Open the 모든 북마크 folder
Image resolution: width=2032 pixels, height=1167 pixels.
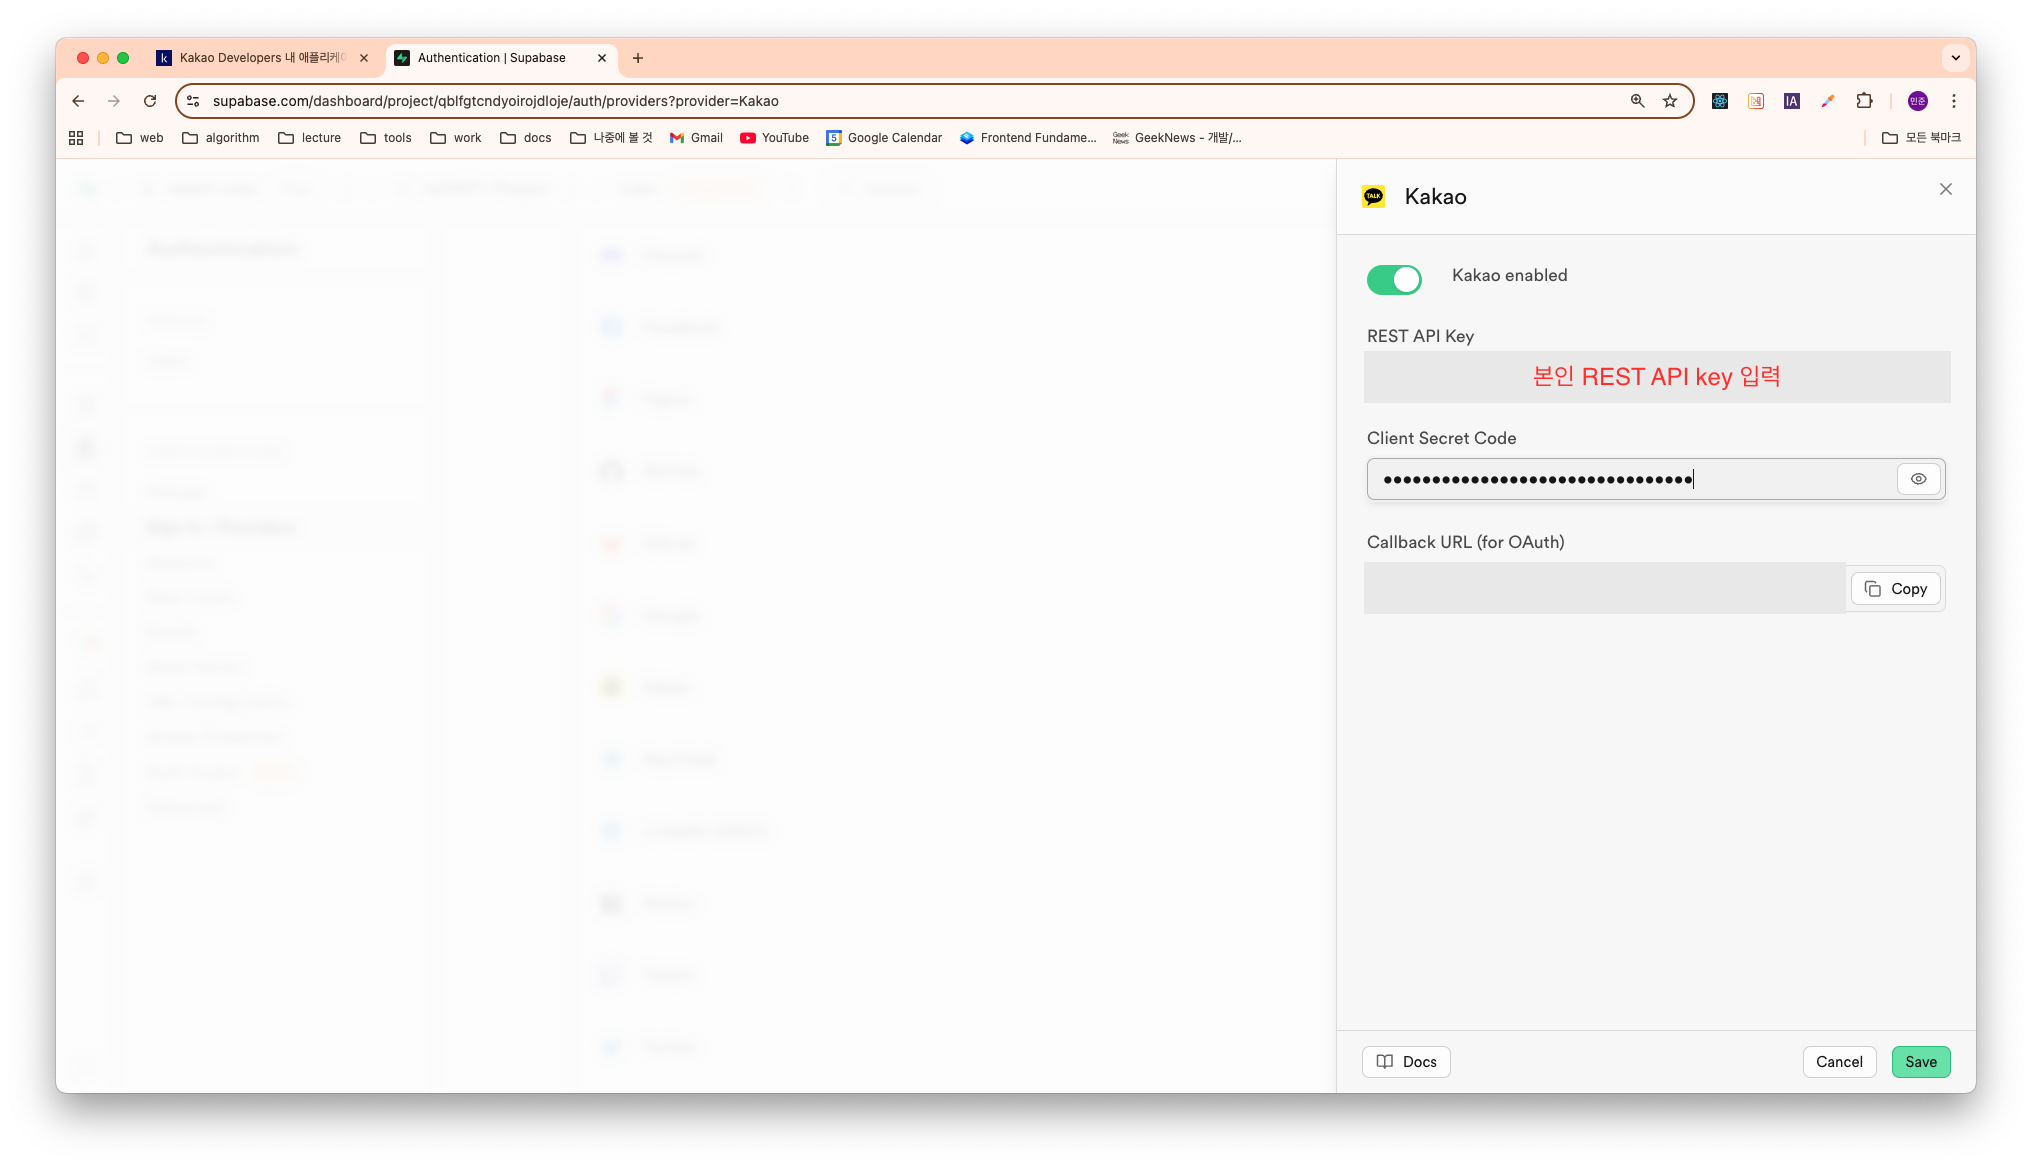tap(1921, 138)
